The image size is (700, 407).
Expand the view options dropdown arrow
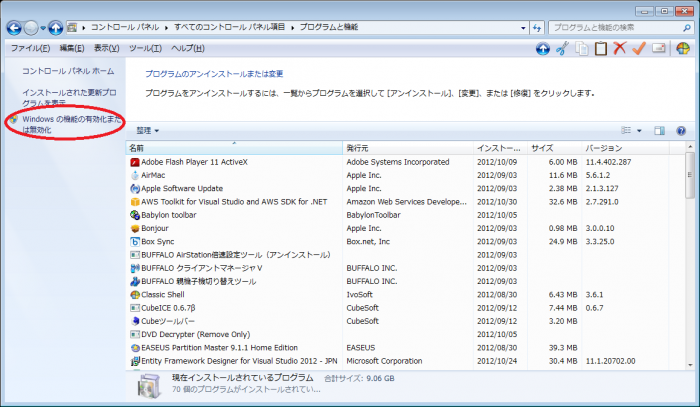coord(639,130)
